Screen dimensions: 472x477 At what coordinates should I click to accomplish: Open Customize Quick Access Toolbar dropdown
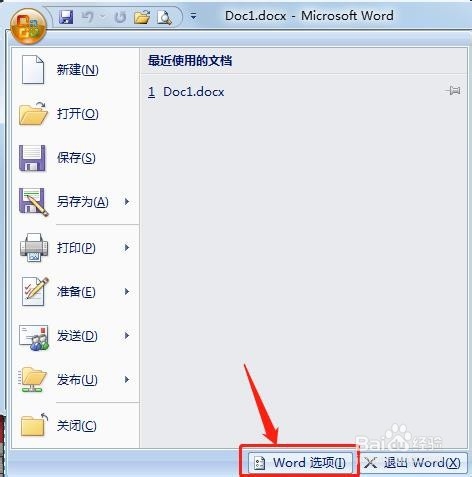point(193,16)
